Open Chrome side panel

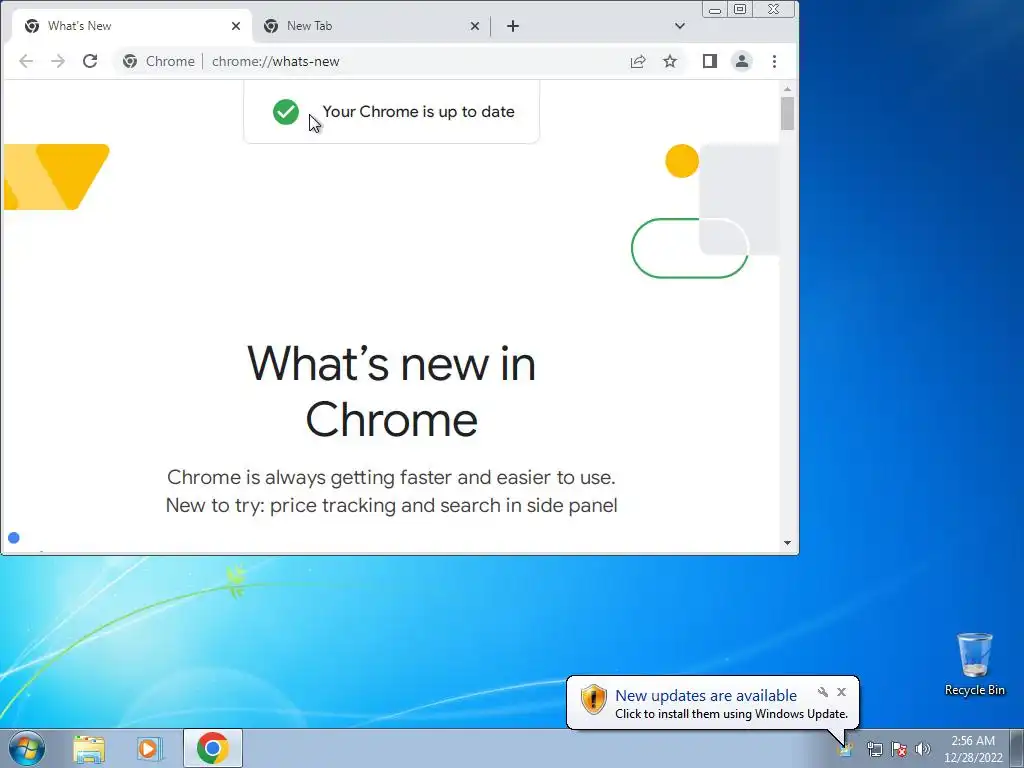pos(710,61)
